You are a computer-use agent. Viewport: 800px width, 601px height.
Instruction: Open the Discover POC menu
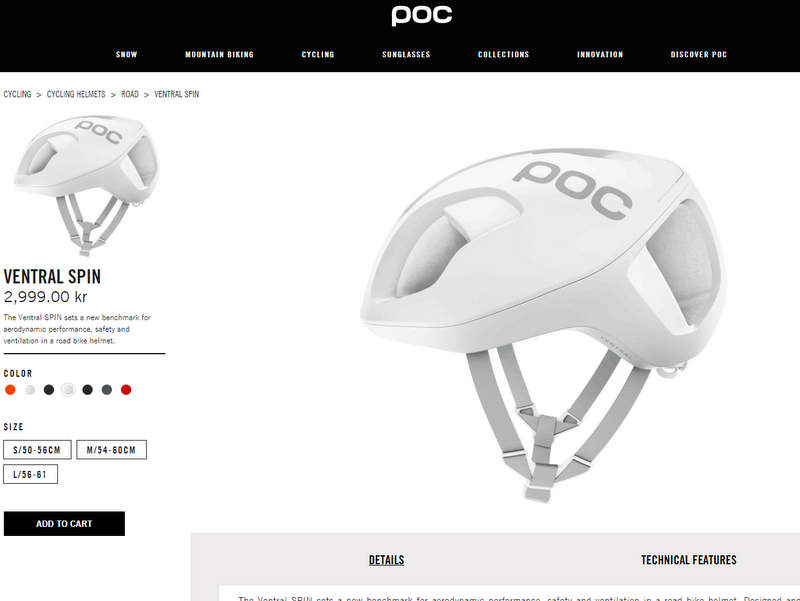click(x=698, y=55)
